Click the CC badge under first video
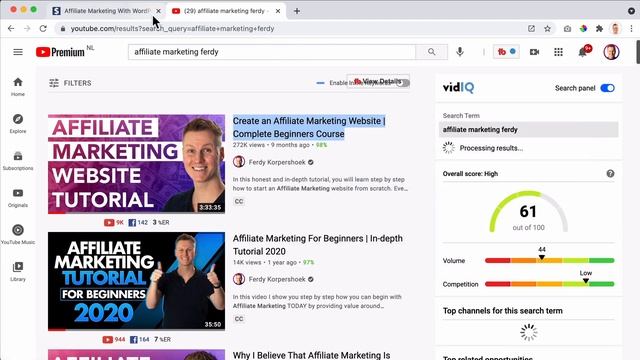Viewport: 640px width, 360px height. (239, 201)
